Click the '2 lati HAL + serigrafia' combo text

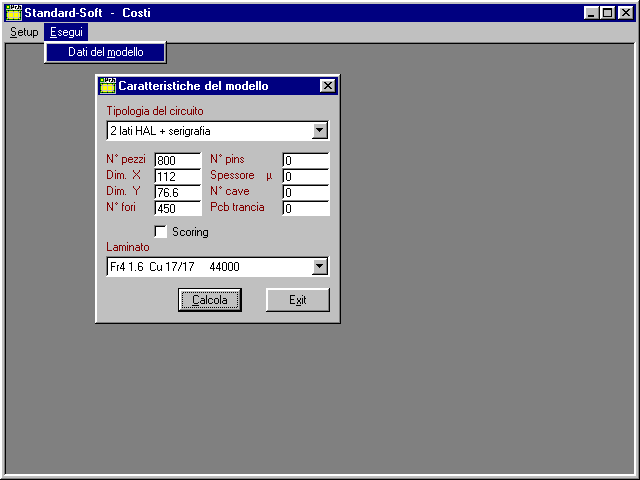(x=160, y=131)
